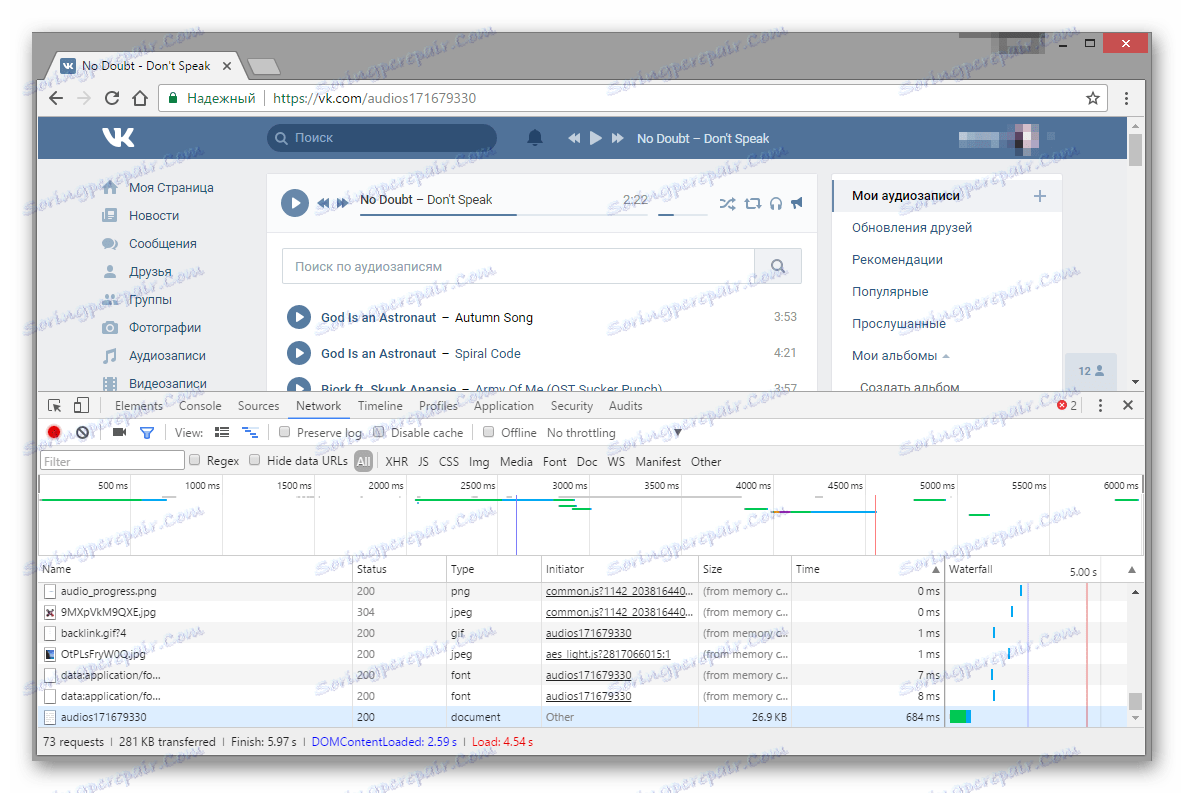Screen dimensions: 1184x793
Task: Toggle repeat in audio player
Action: [x=752, y=203]
